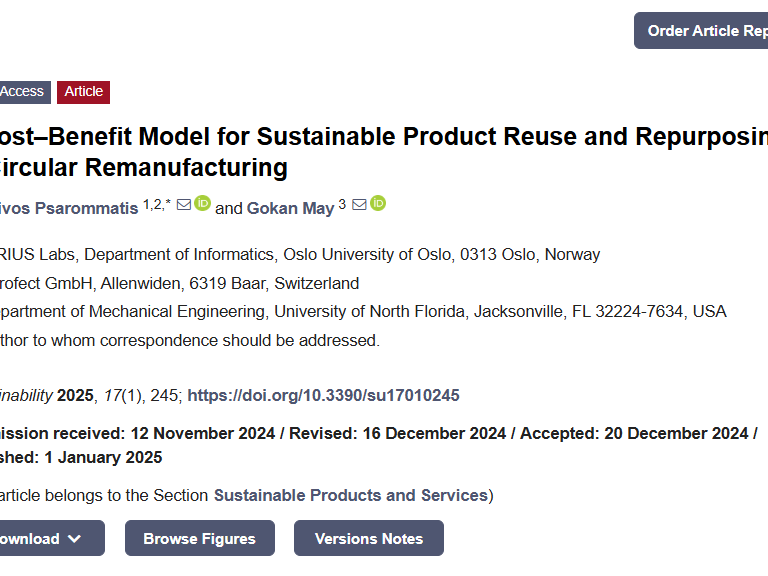Screen dimensions: 768x576
Task: Click the Accepted: 20 December 2024 date
Action: 634,433
